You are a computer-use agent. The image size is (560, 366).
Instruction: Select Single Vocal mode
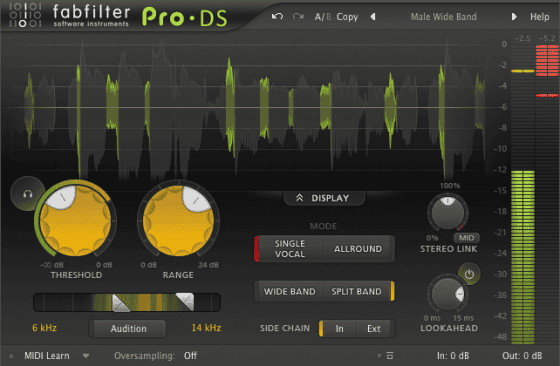(290, 249)
